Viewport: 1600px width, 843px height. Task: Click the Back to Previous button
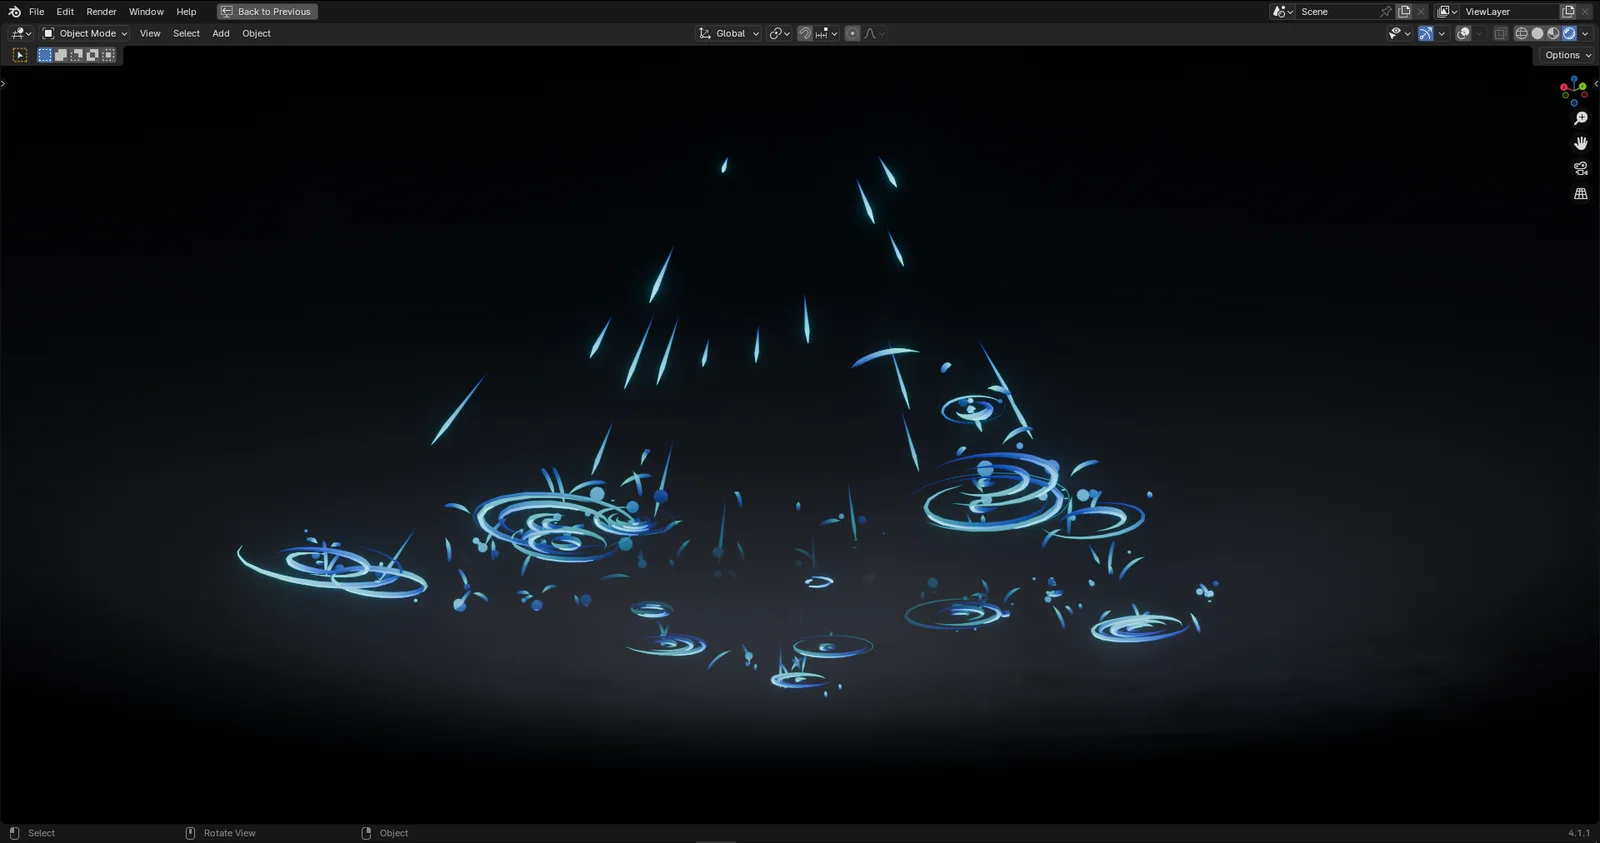coord(267,12)
